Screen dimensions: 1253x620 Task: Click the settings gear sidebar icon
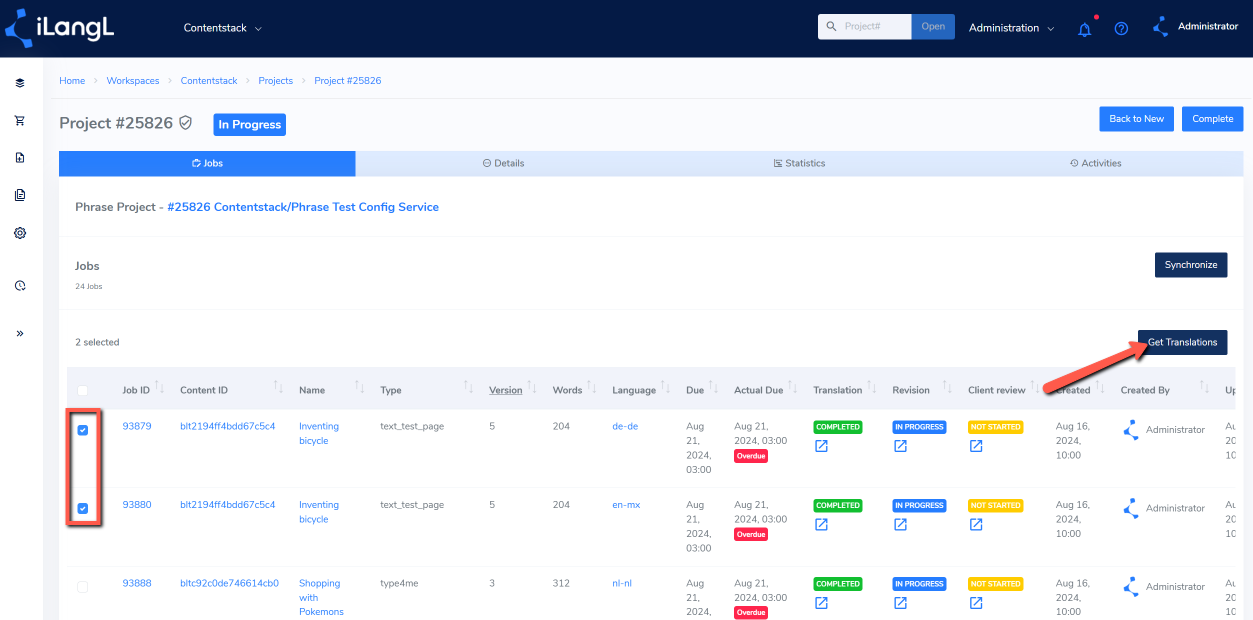point(20,233)
